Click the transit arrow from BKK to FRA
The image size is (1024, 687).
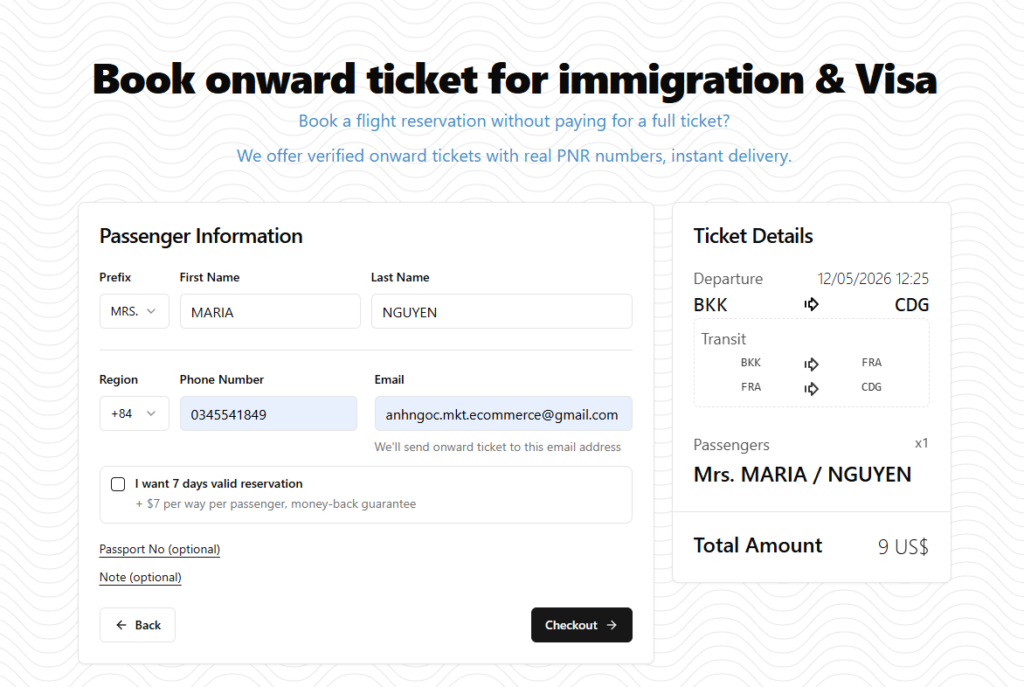pos(811,362)
